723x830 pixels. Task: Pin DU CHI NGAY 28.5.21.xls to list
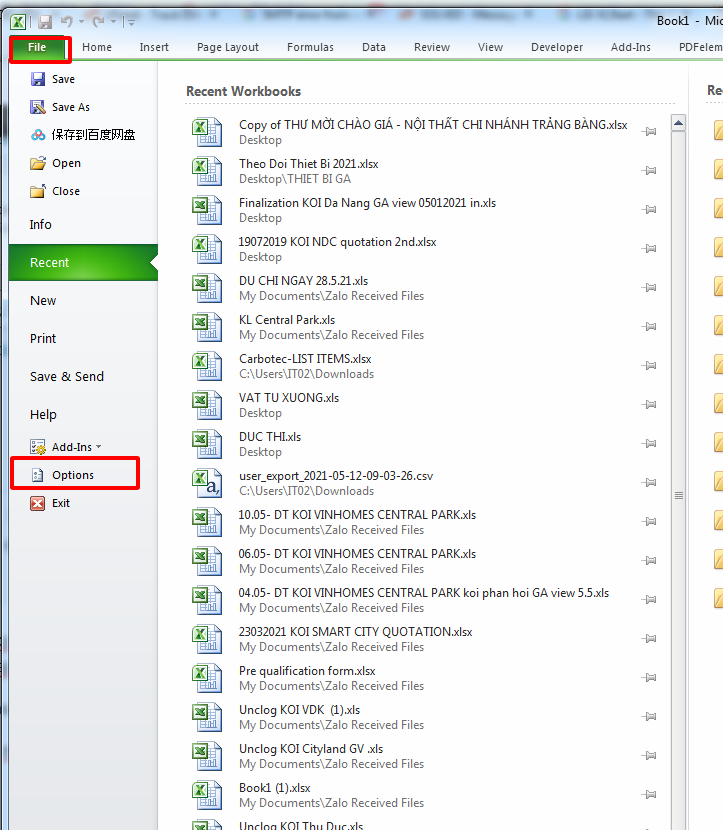click(x=649, y=288)
